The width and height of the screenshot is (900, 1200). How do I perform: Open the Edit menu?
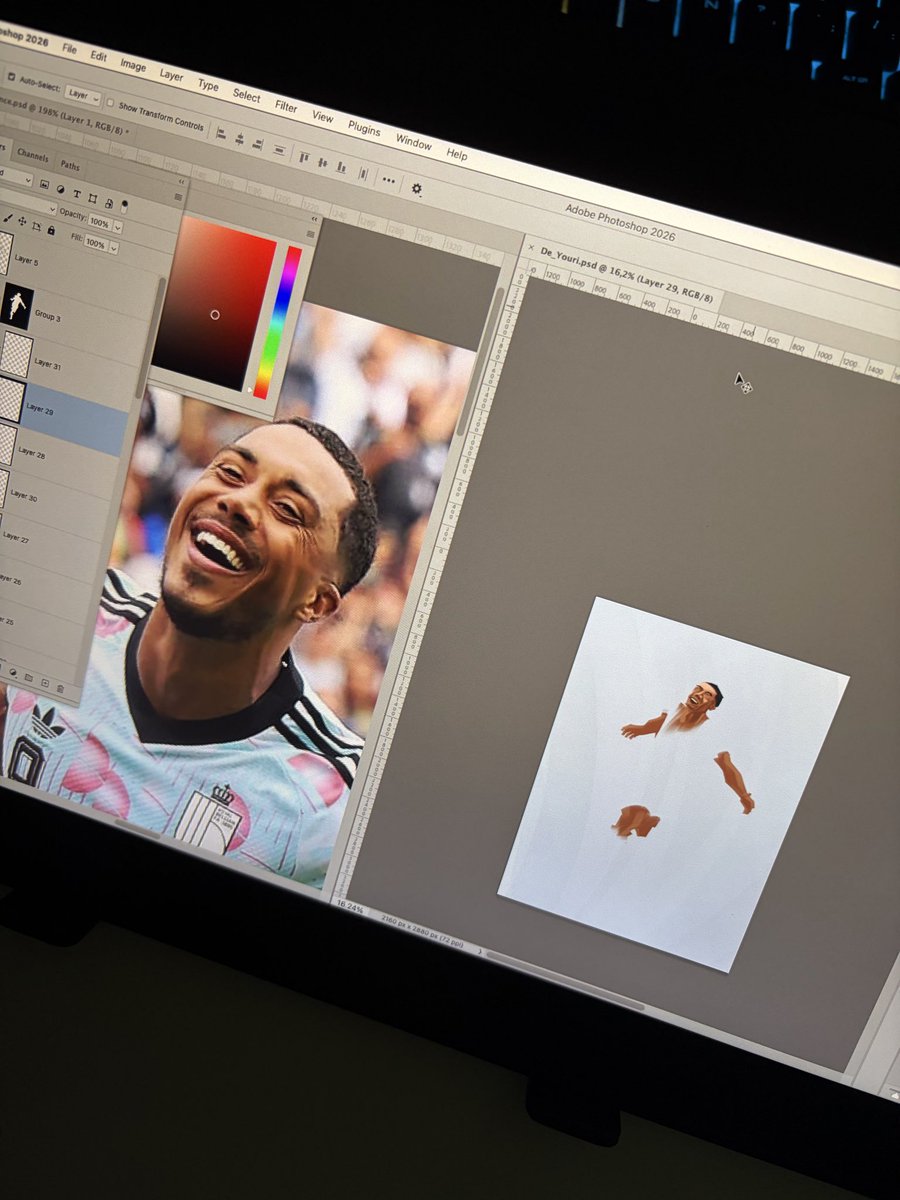(98, 56)
